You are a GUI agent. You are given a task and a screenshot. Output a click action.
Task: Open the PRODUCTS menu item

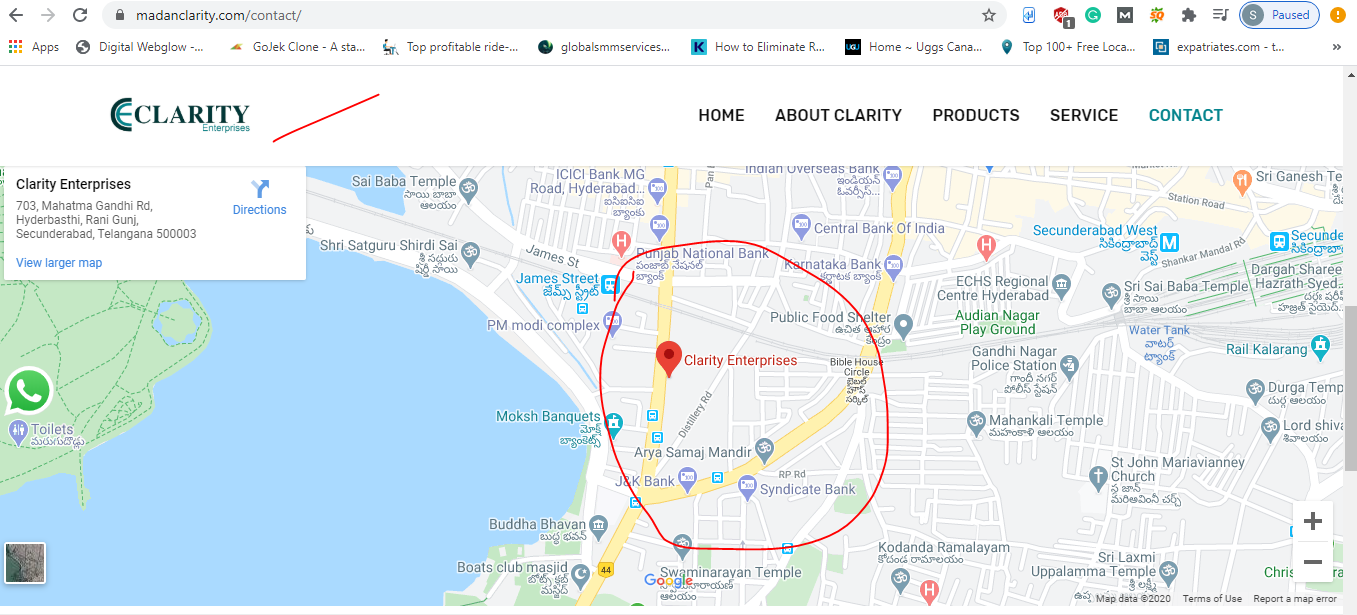coord(976,115)
